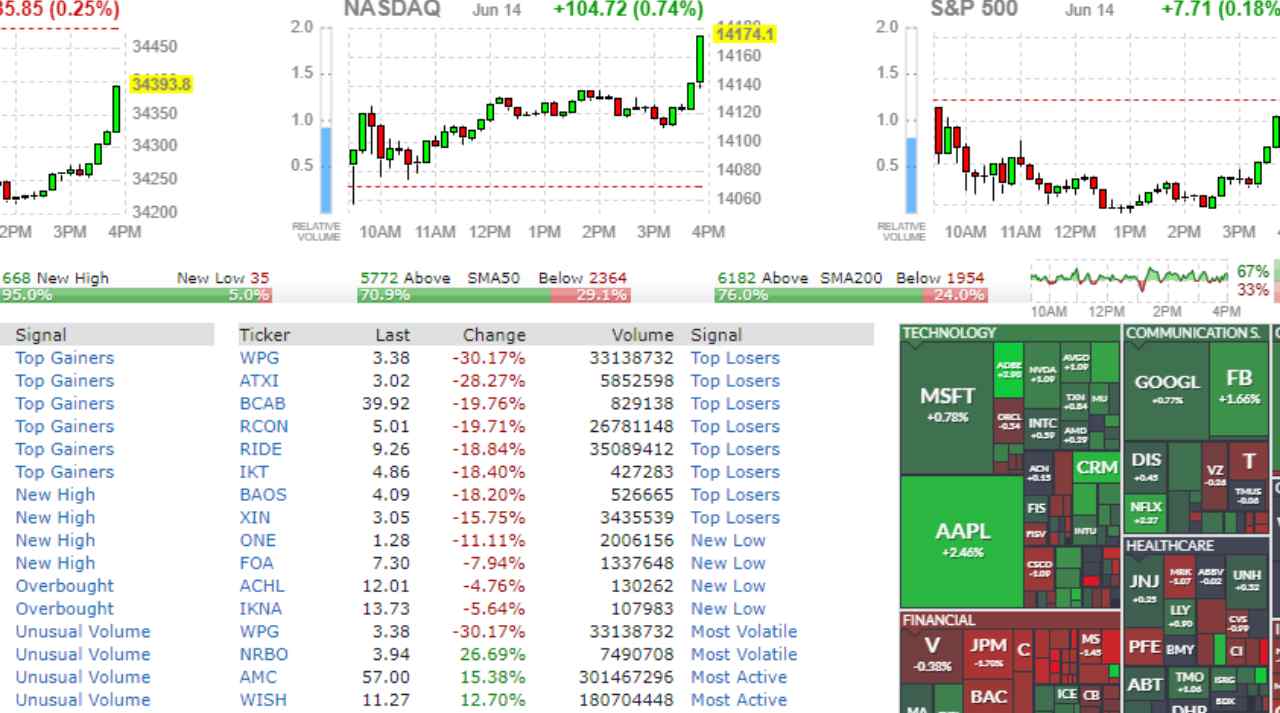Open the NASDAQ candlestick chart

click(x=528, y=118)
